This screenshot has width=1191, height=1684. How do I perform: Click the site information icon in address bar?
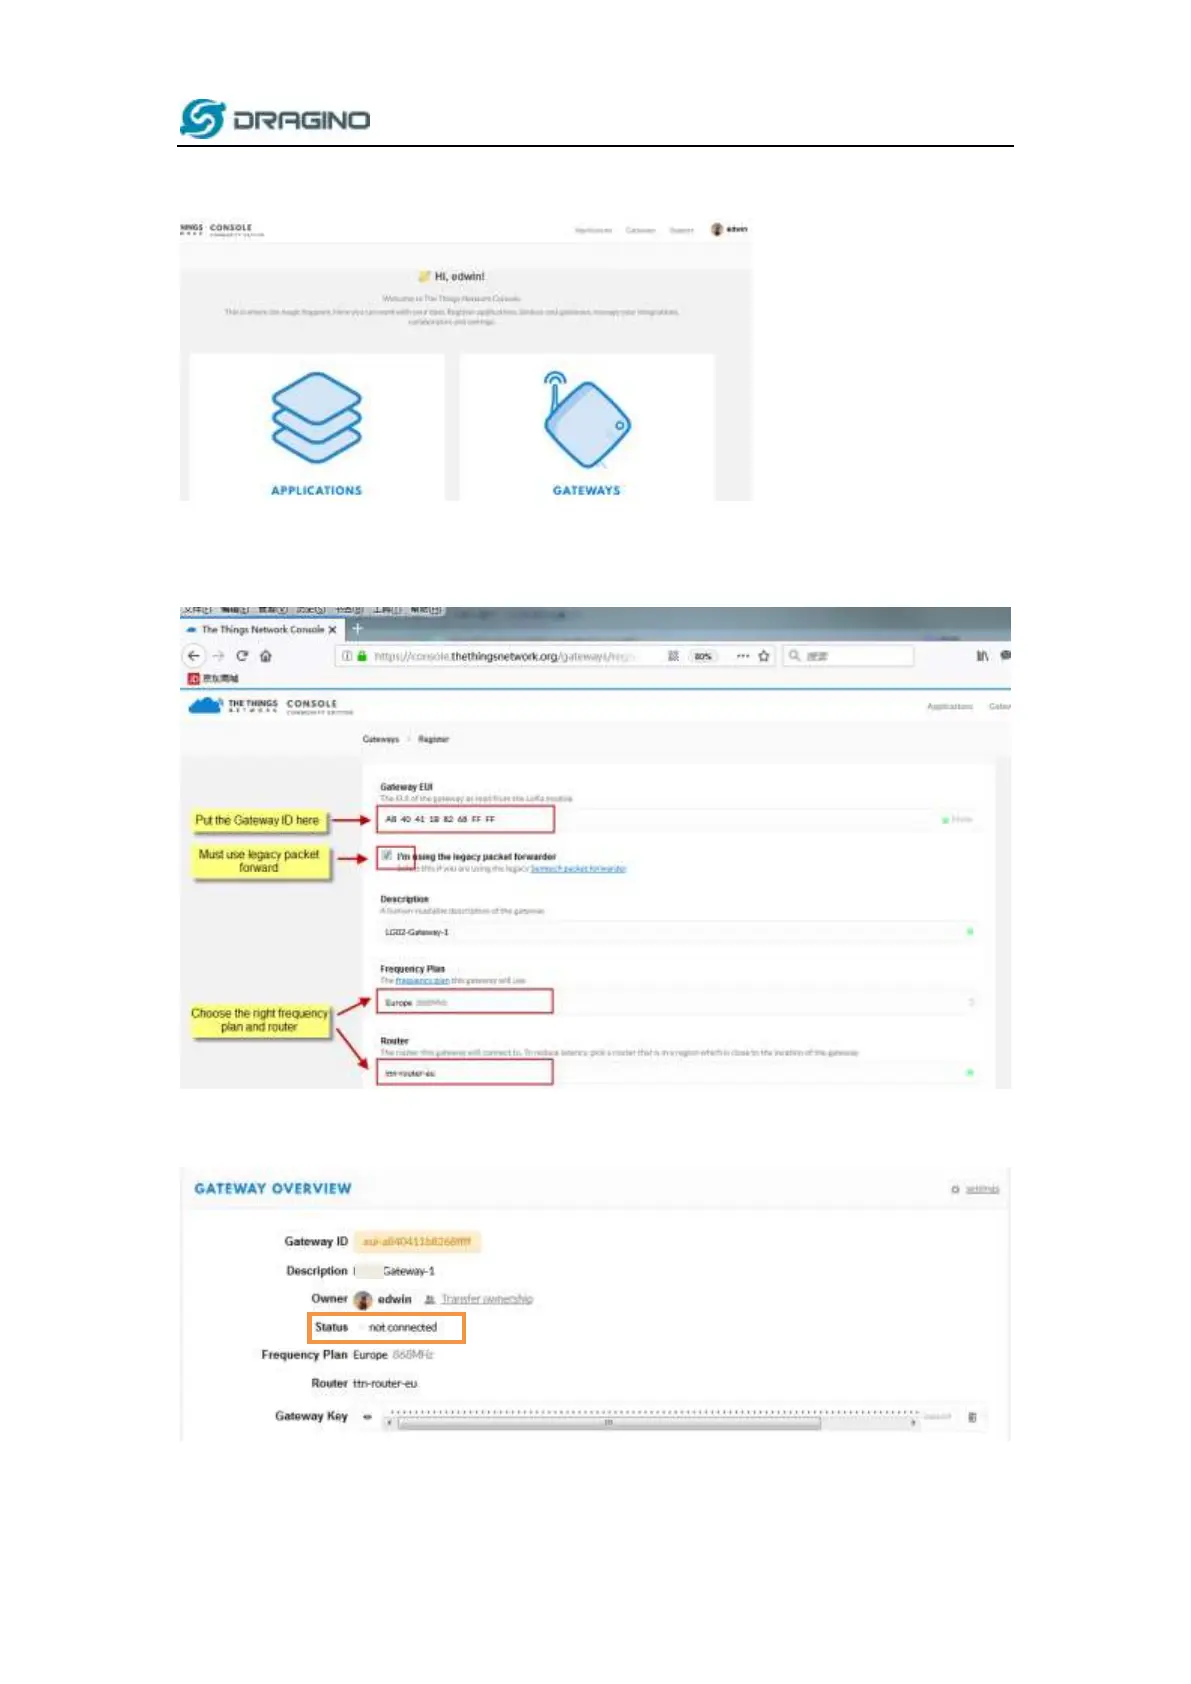pos(347,656)
